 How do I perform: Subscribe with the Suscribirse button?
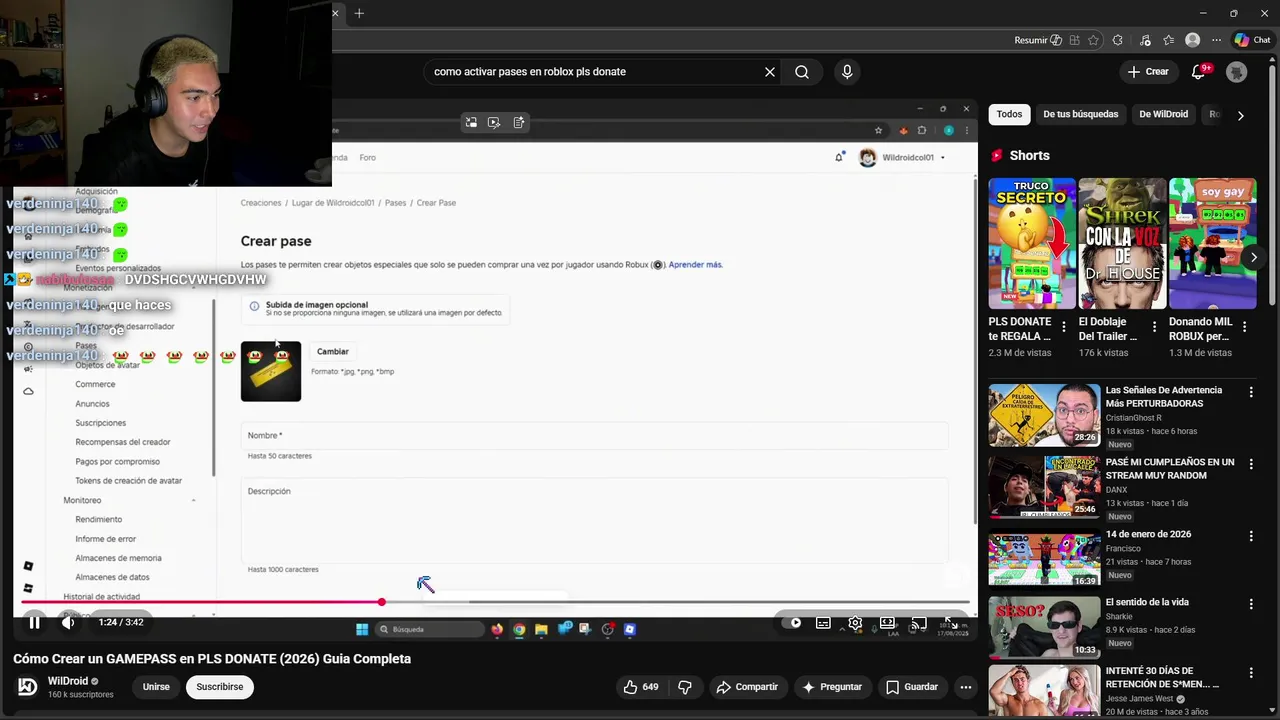(220, 687)
